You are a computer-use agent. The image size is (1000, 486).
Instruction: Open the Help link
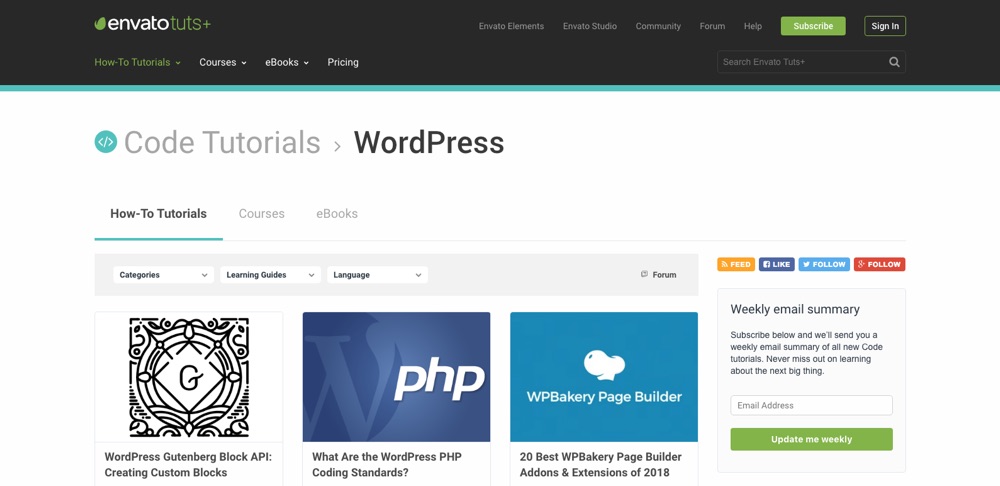pos(753,26)
